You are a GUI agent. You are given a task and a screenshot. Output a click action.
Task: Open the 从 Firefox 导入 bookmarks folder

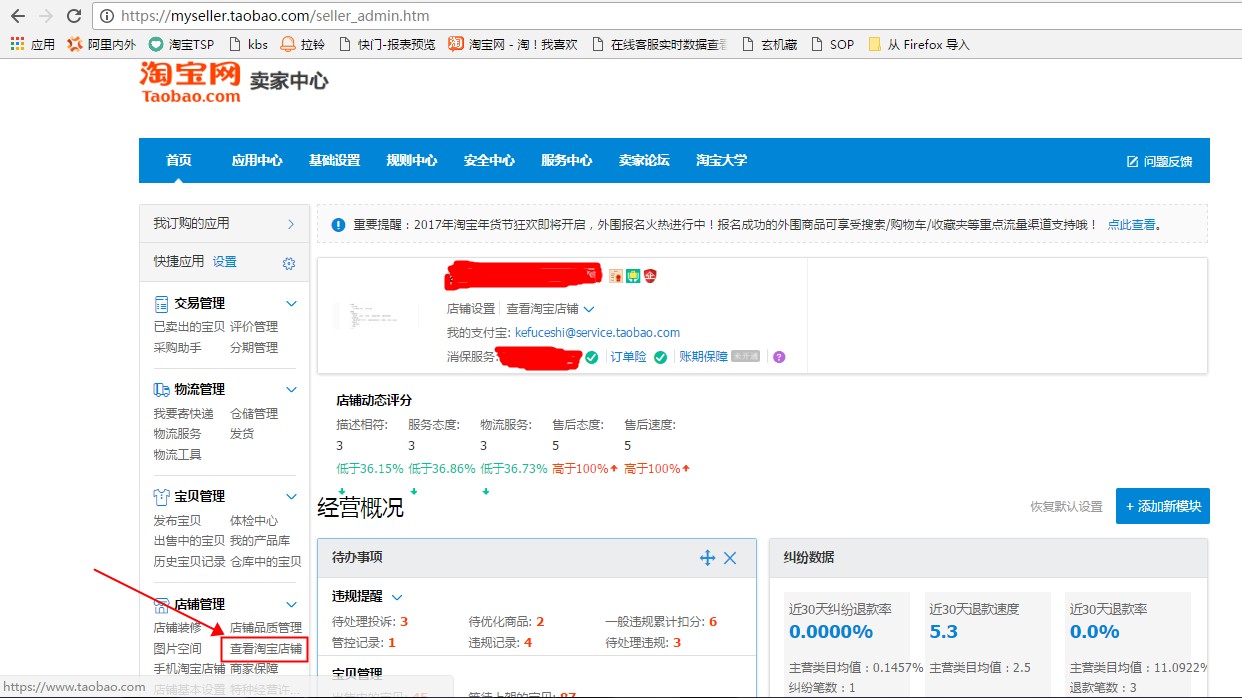coord(918,44)
